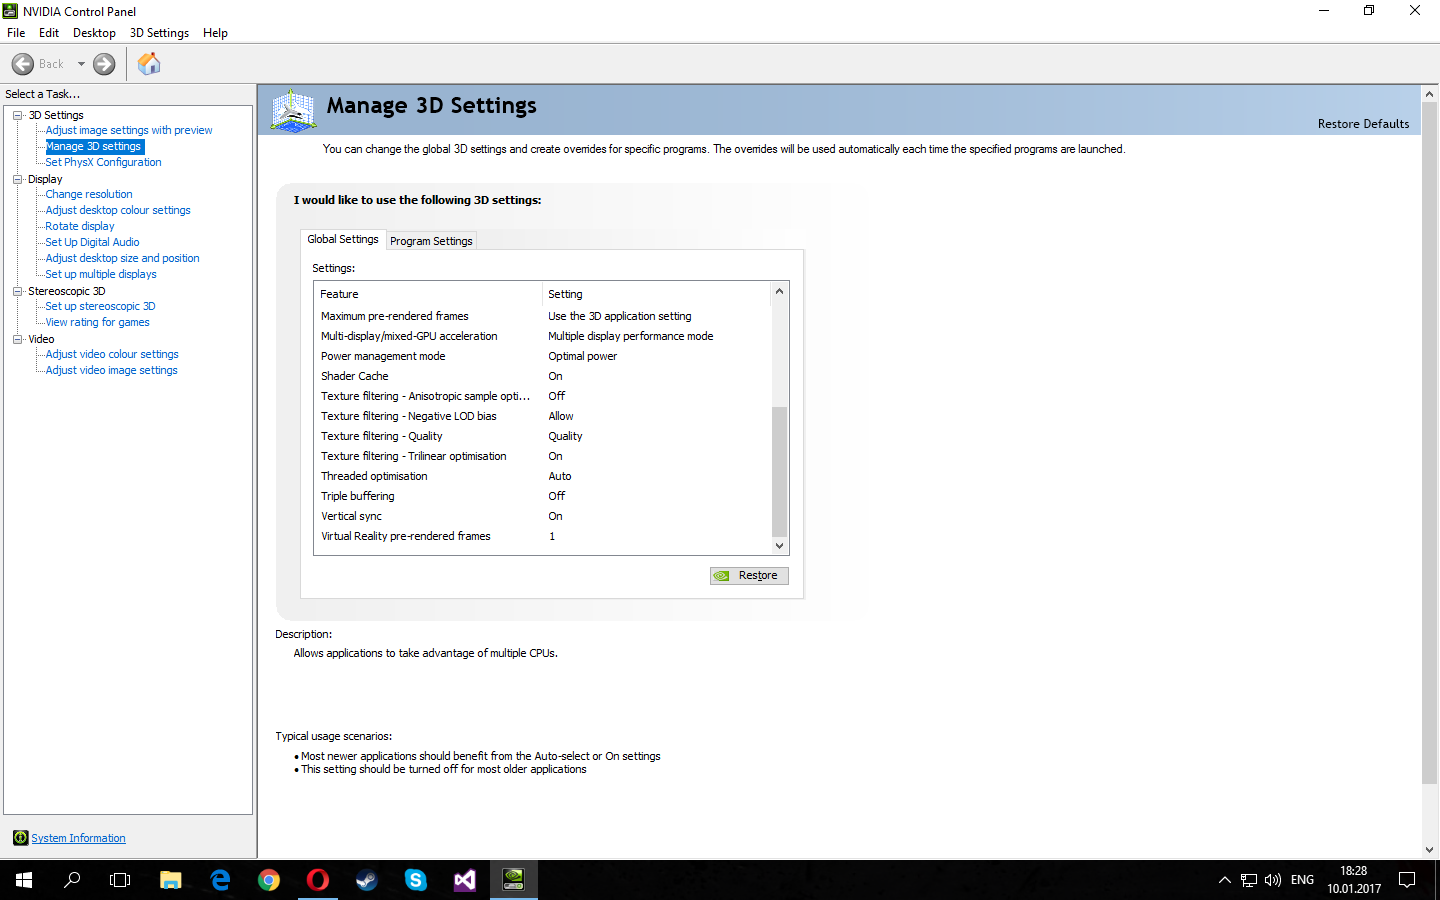Click Restore Defaults link
1440x900 pixels.
pos(1363,124)
